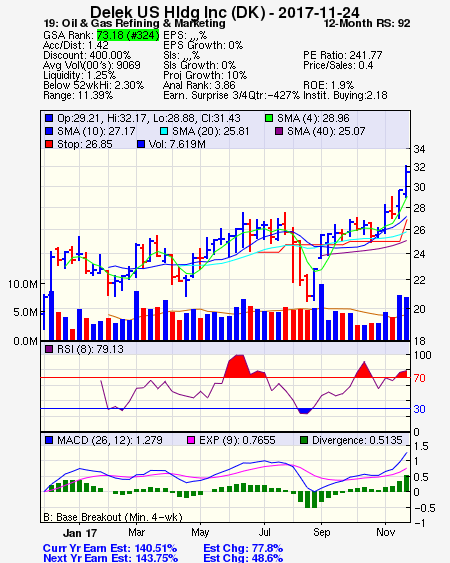
Task: Click the highlighted GSA Rank 73.18 (#324) value
Action: pyautogui.click(x=128, y=35)
